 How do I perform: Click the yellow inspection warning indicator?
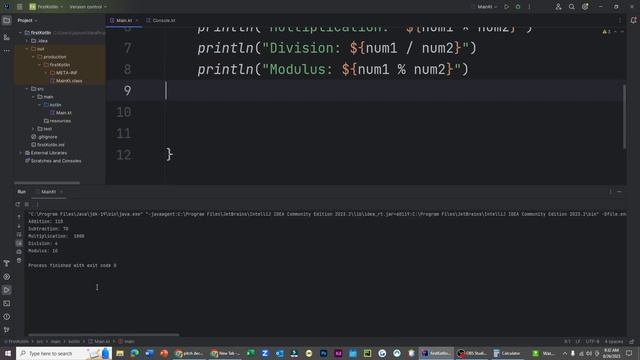click(607, 31)
